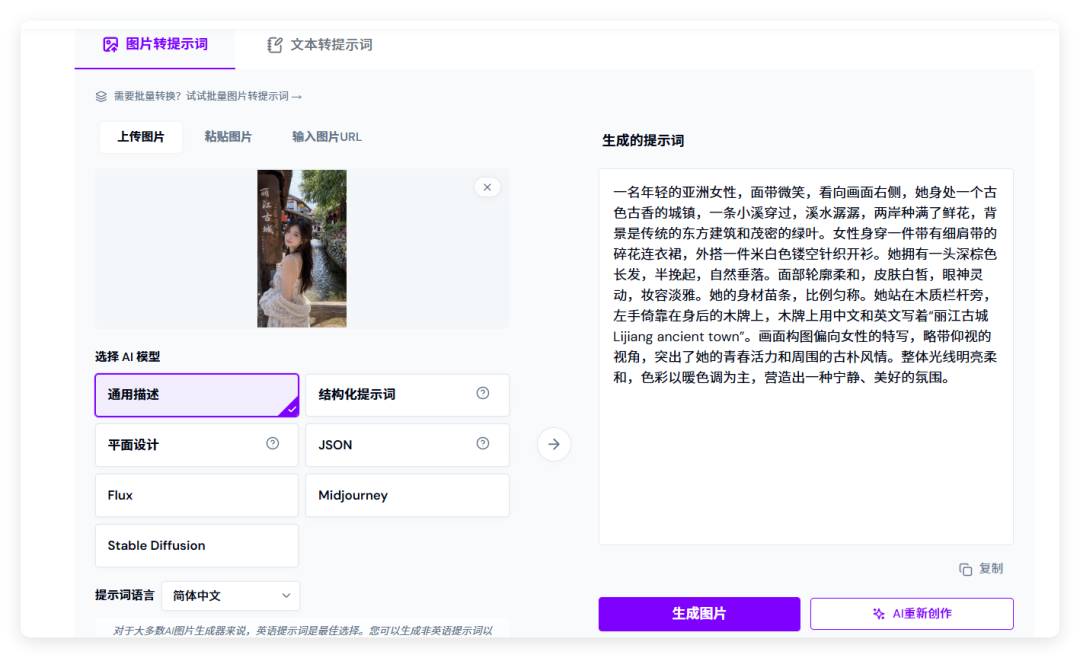Click the round arrow generate button
Screen dimensions: 1080x658
pyautogui.click(x=554, y=444)
